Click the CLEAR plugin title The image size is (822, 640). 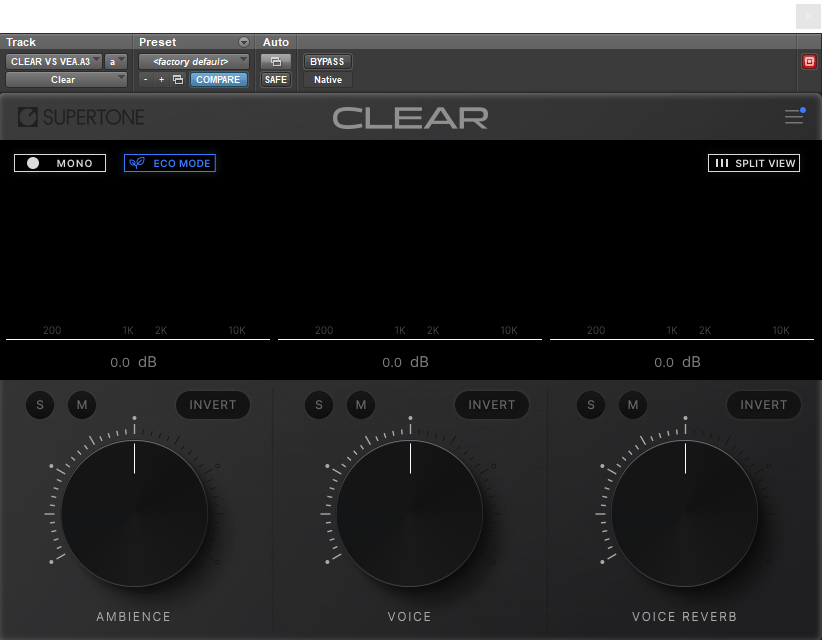(410, 118)
